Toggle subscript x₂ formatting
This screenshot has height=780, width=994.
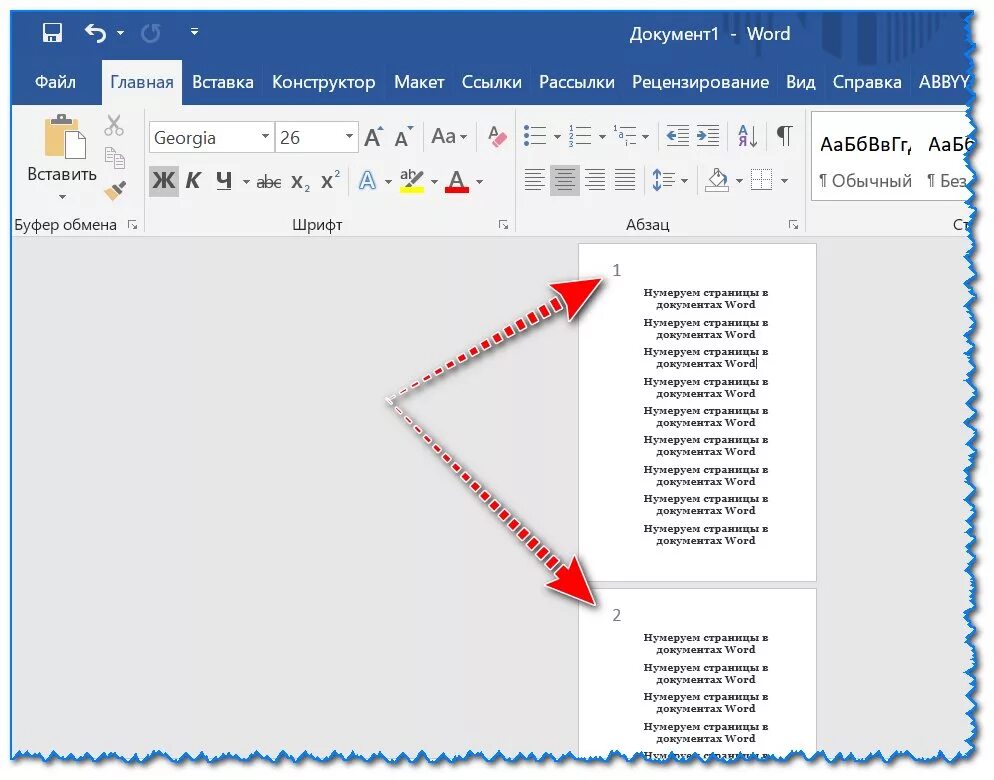pyautogui.click(x=300, y=182)
